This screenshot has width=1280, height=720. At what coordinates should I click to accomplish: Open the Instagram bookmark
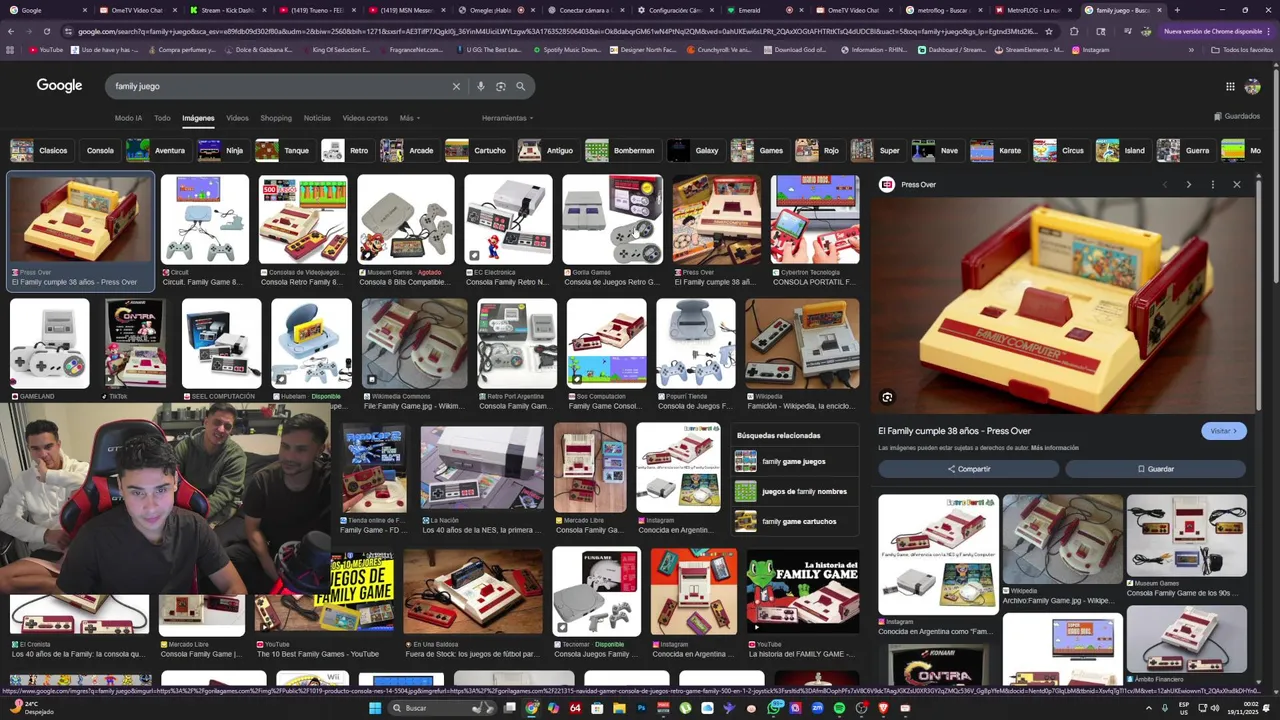pos(1090,50)
